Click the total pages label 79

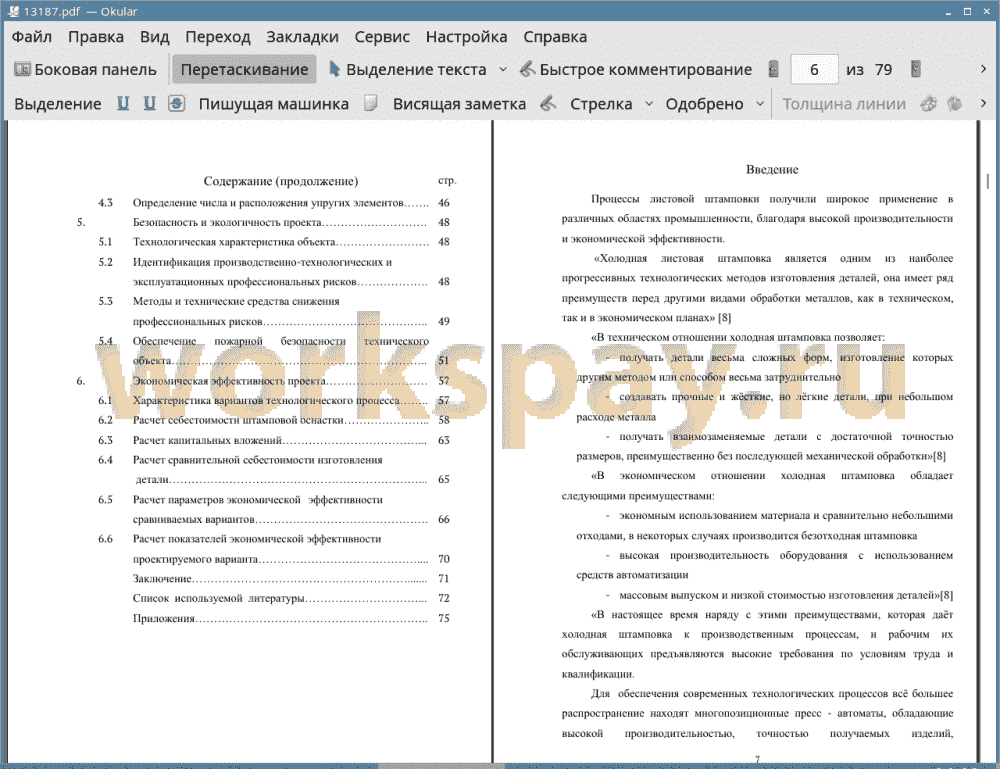pos(883,70)
